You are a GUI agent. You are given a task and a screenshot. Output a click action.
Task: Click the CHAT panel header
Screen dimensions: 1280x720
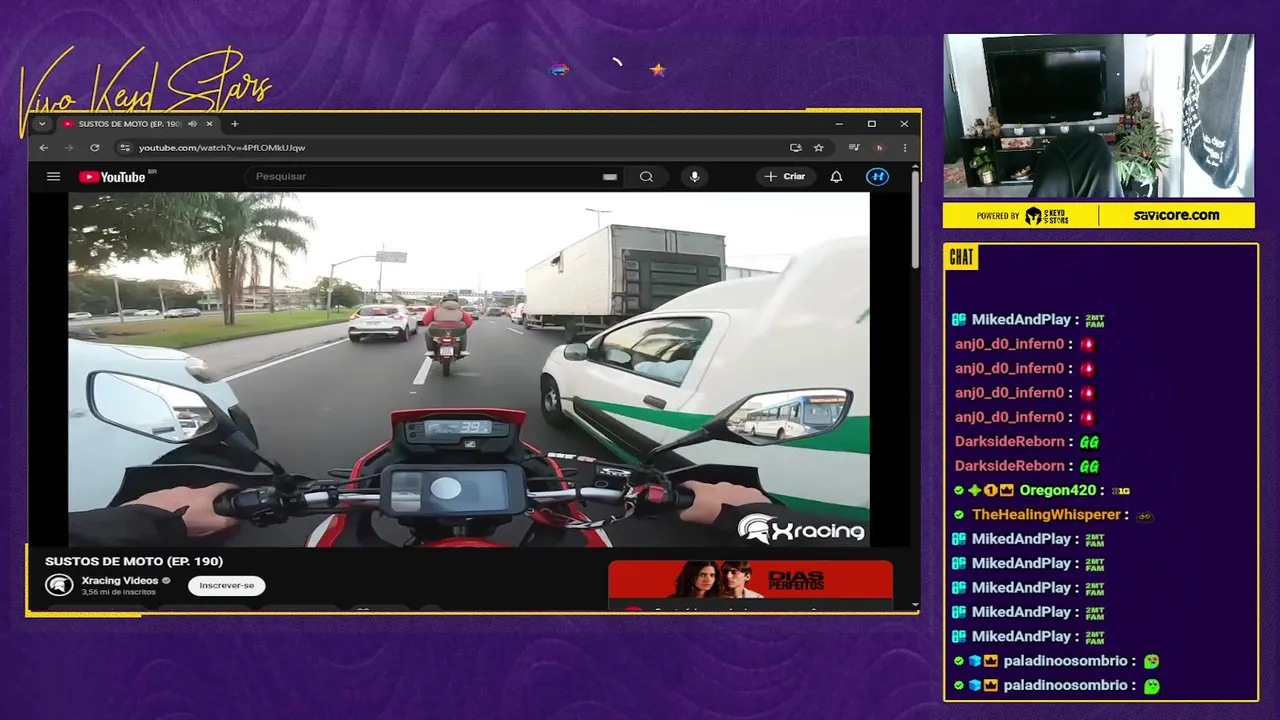961,258
